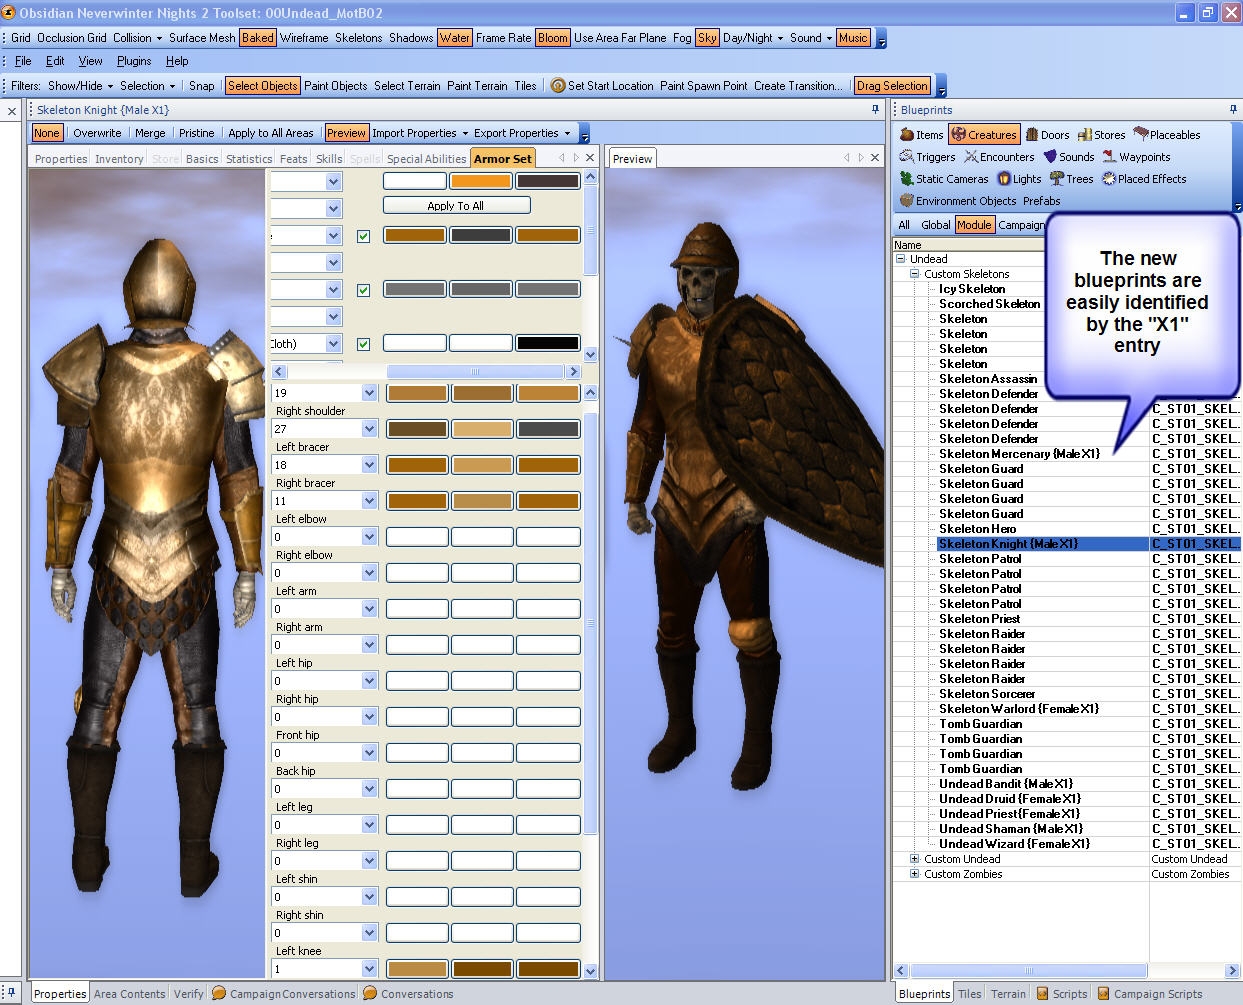The height and width of the screenshot is (1005, 1243).
Task: Click the Apply to All Areas button
Action: pyautogui.click(x=270, y=133)
